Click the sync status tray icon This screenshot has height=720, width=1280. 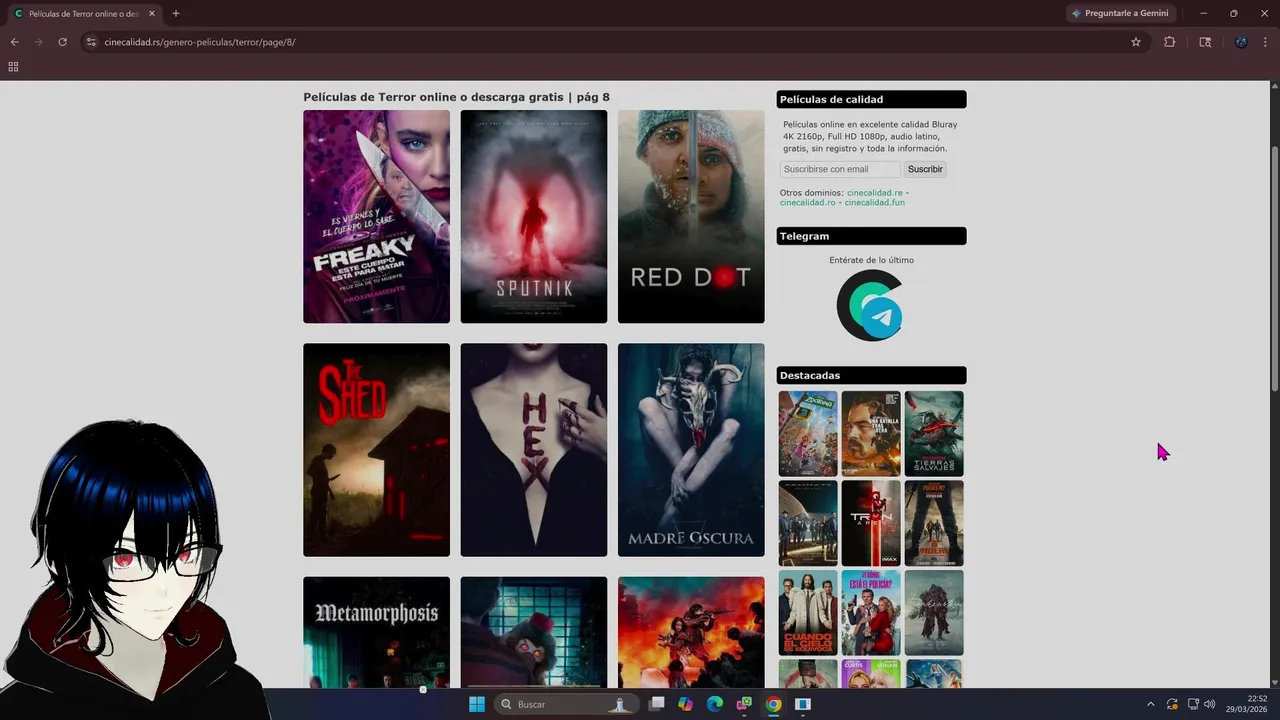(x=1172, y=704)
